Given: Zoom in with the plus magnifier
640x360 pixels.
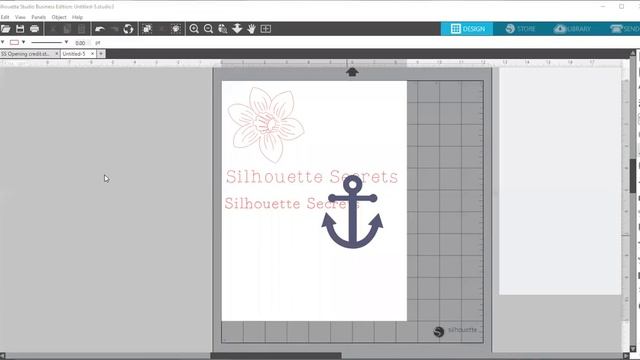Looking at the screenshot, I should coord(194,29).
